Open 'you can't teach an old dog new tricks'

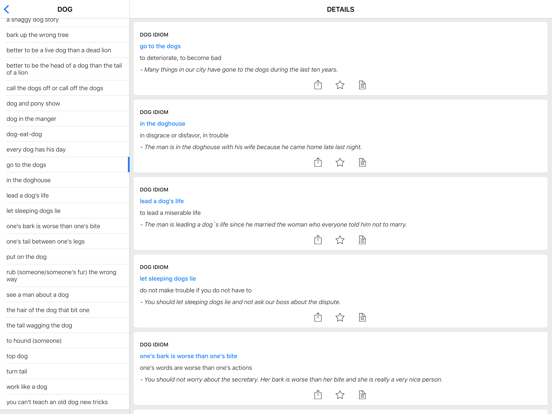point(64,402)
